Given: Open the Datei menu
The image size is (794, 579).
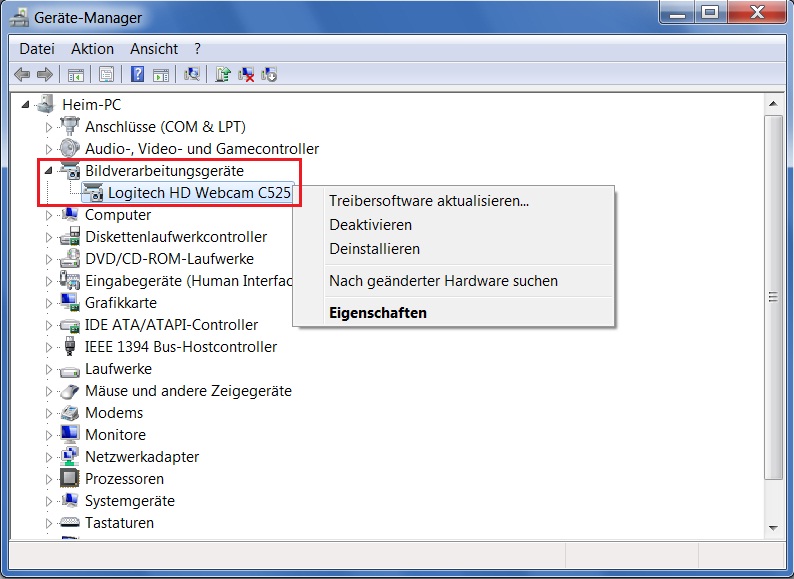Looking at the screenshot, I should pyautogui.click(x=37, y=49).
